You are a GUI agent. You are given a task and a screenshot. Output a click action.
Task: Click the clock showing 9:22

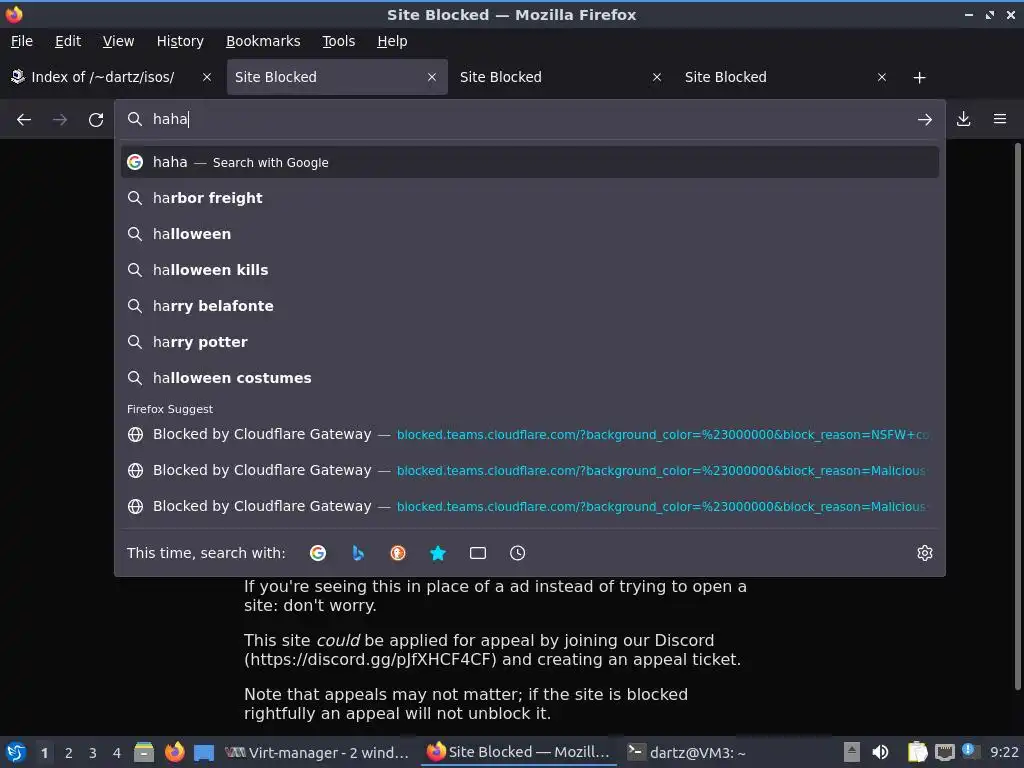pos(1004,752)
